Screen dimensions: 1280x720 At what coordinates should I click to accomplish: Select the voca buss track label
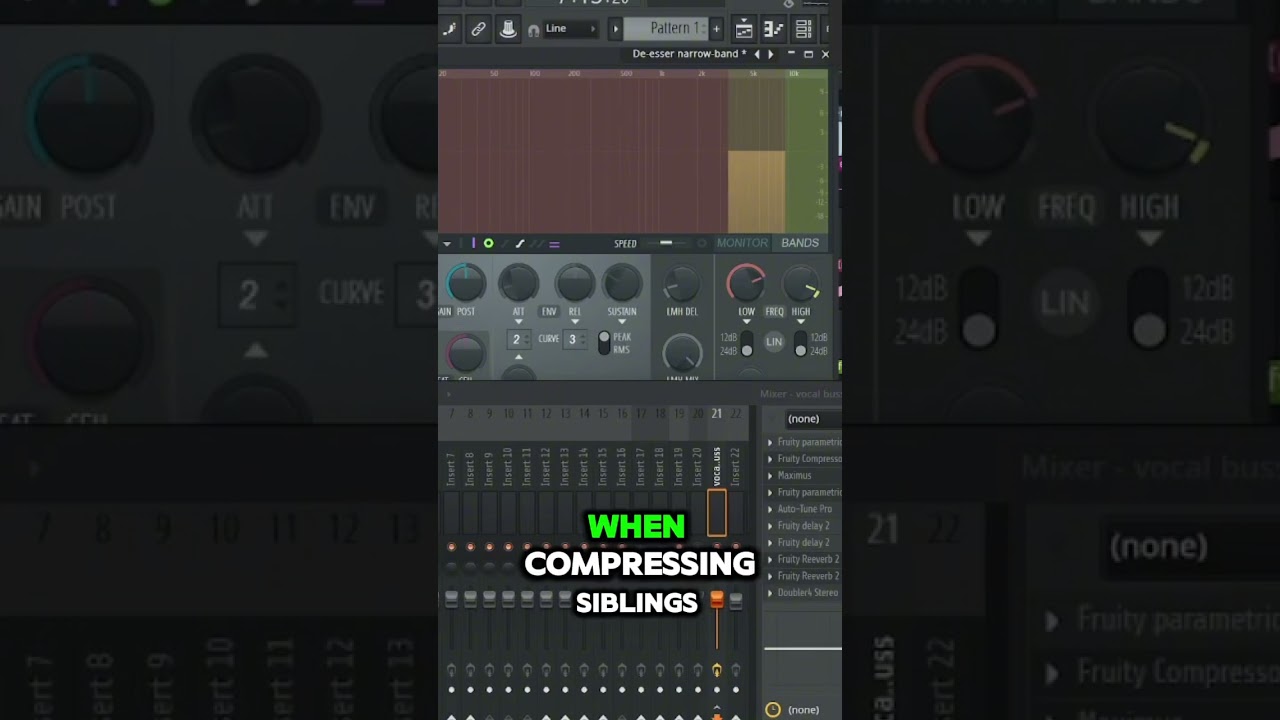(717, 466)
